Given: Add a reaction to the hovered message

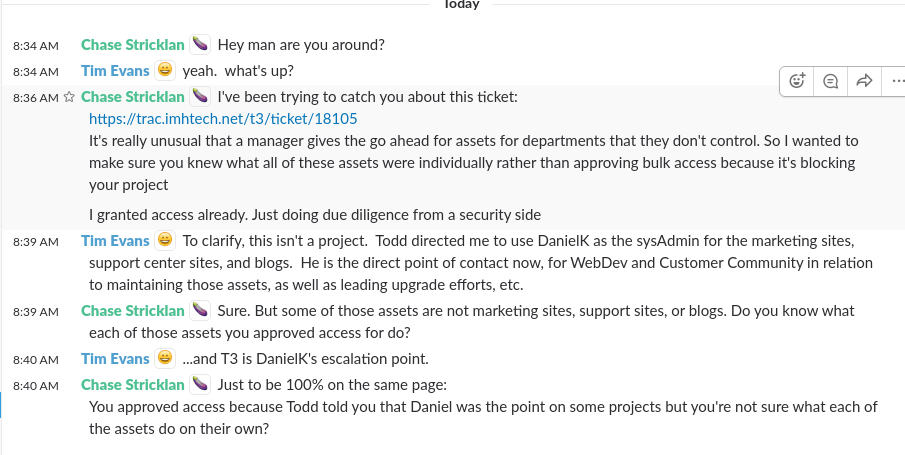Looking at the screenshot, I should [x=797, y=81].
